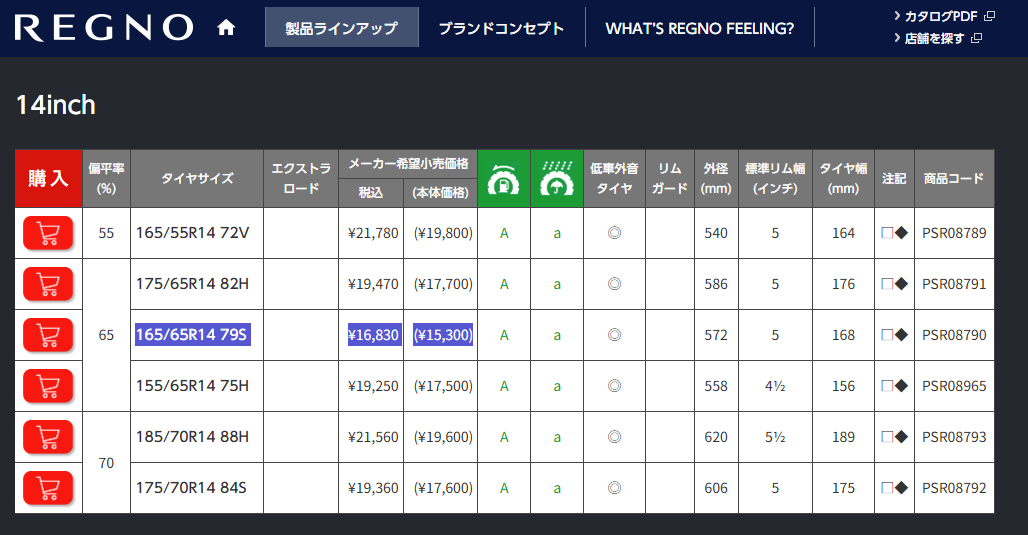Click product code PSR08792

click(x=954, y=488)
